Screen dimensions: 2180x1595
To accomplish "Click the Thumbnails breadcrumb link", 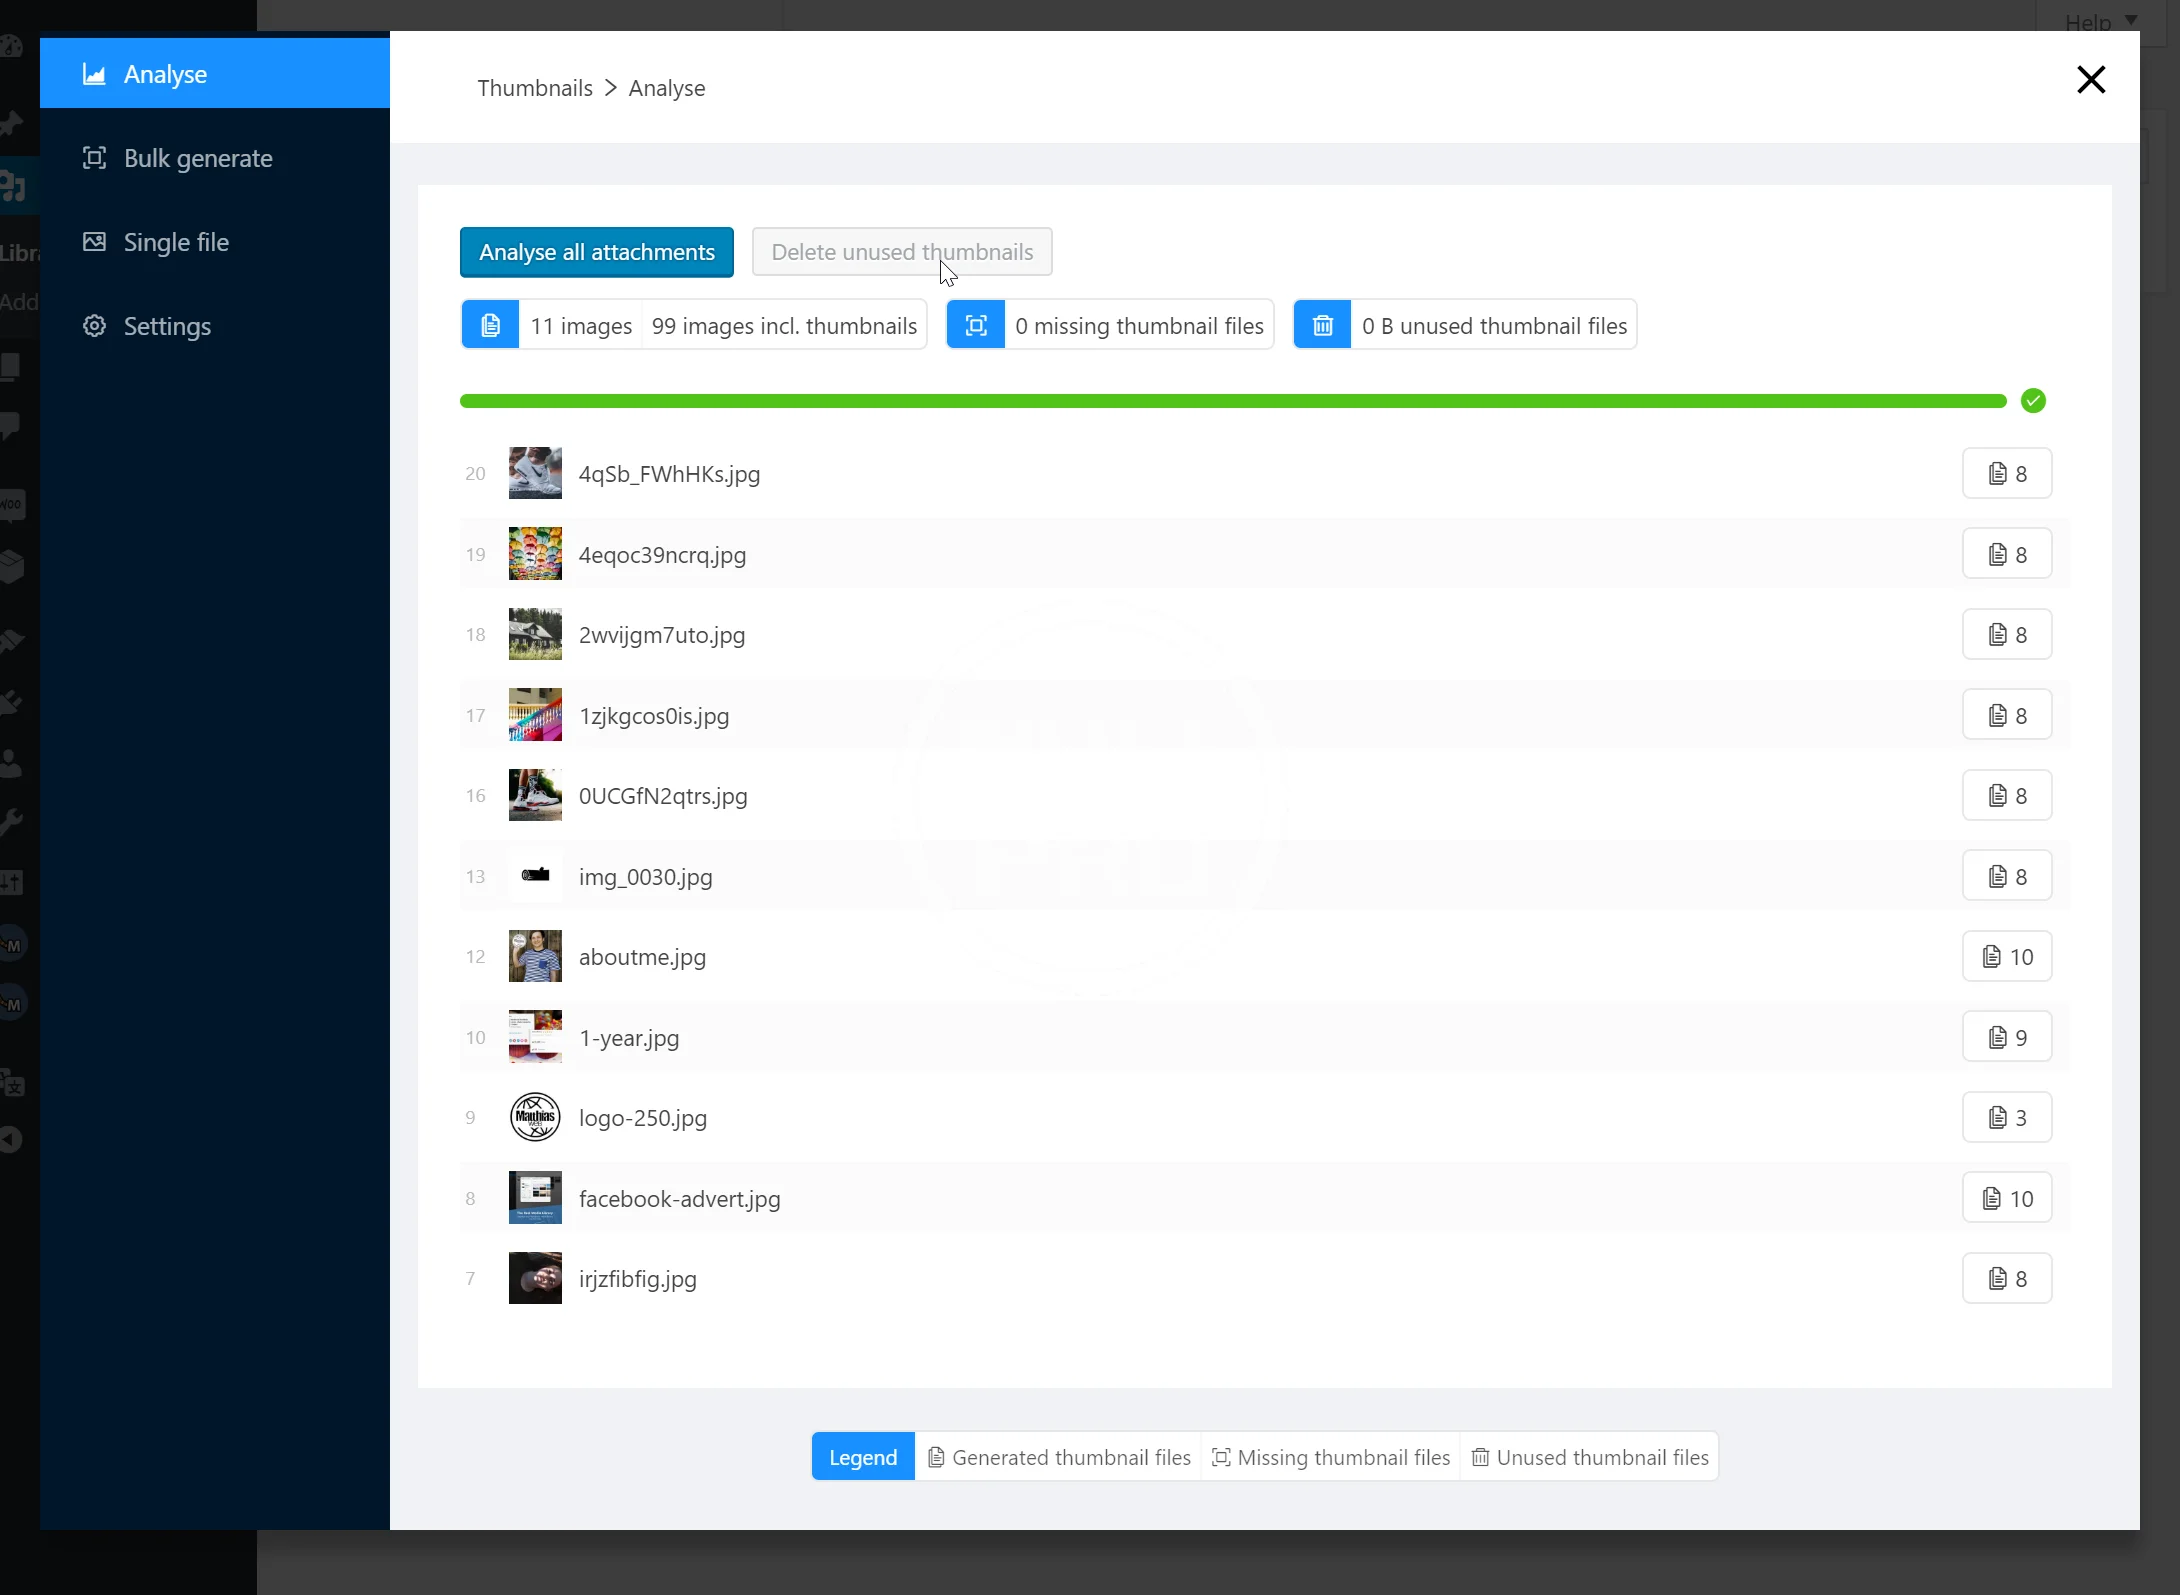I will click(x=535, y=88).
